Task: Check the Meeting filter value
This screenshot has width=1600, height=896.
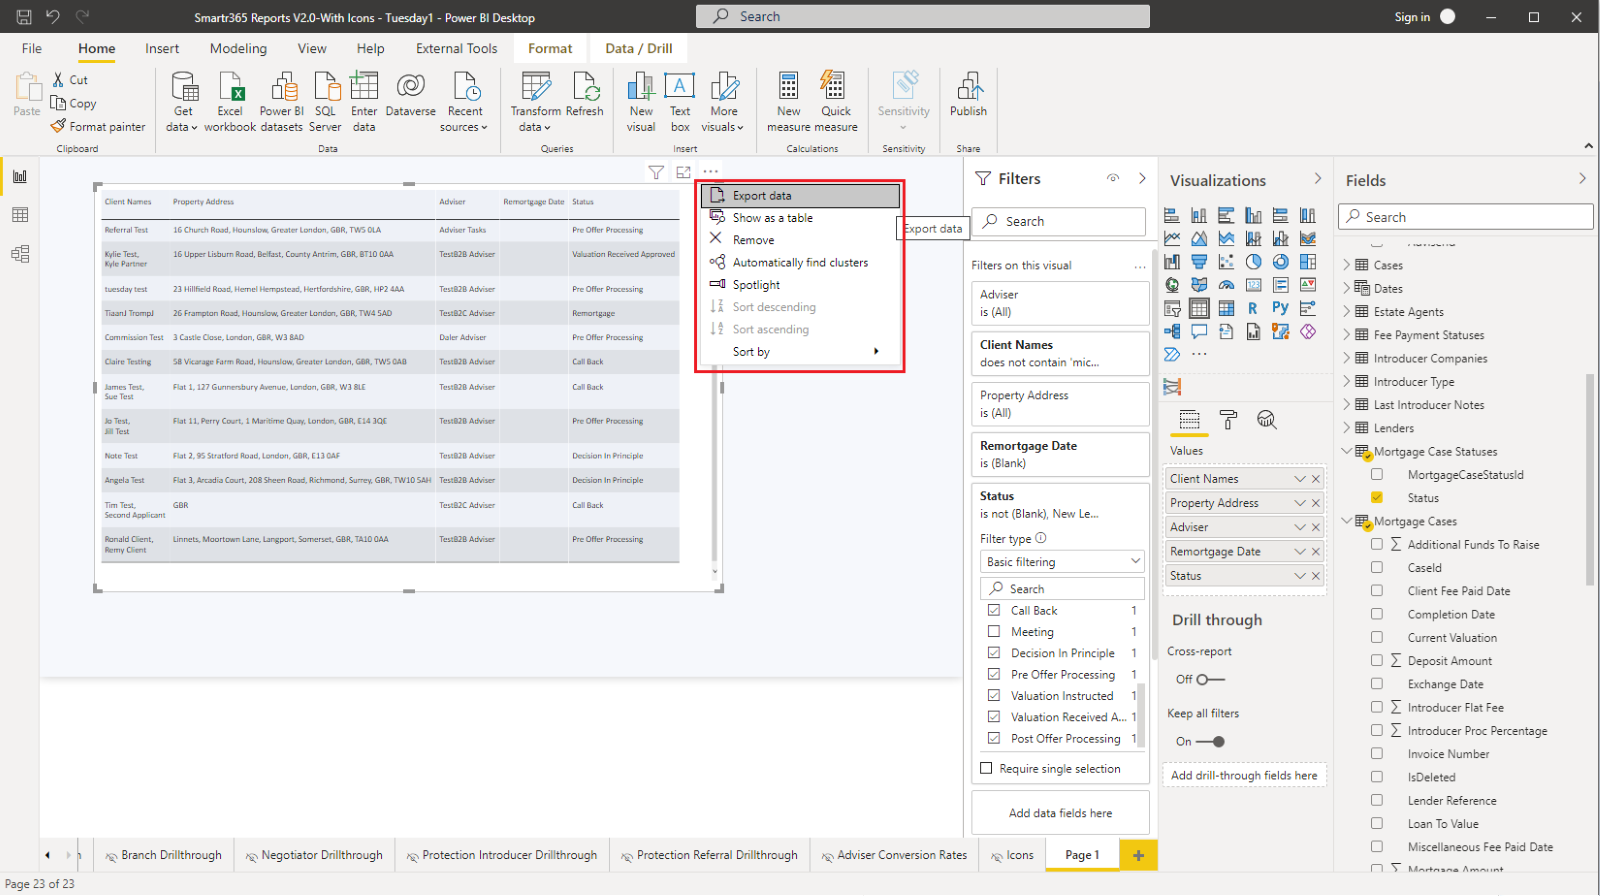Action: point(994,631)
